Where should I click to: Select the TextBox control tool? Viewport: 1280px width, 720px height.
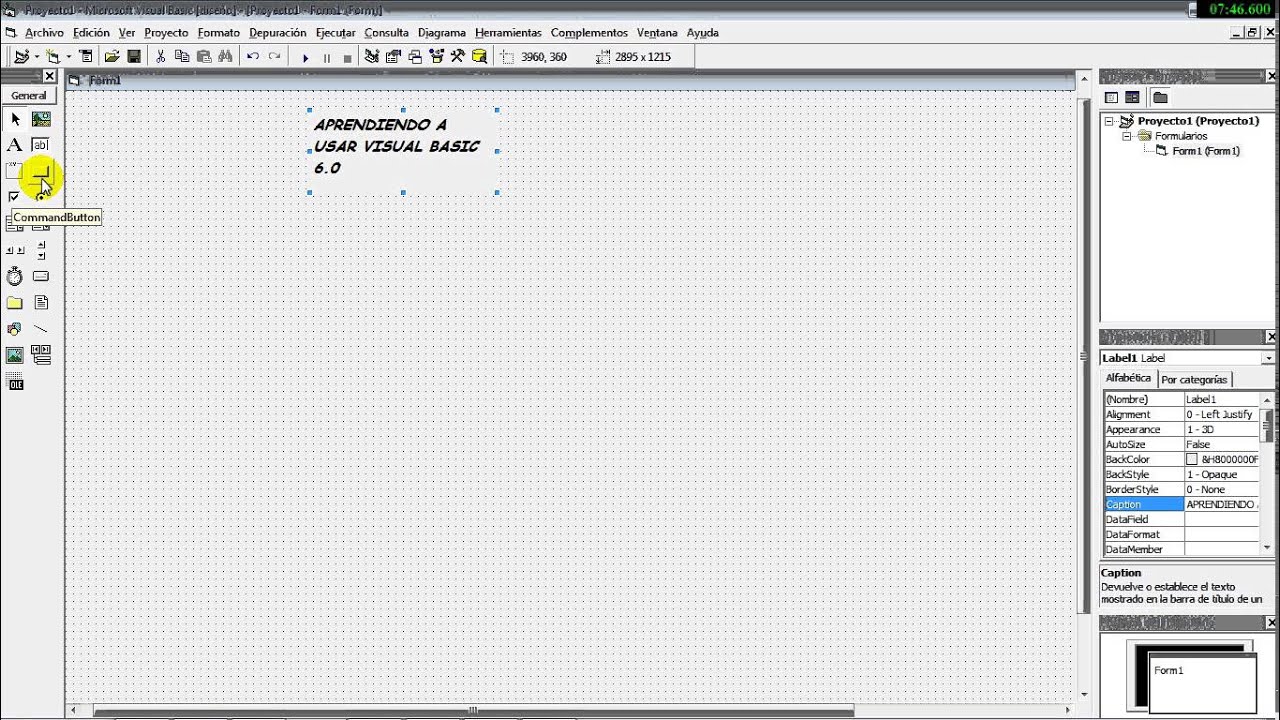pos(41,145)
